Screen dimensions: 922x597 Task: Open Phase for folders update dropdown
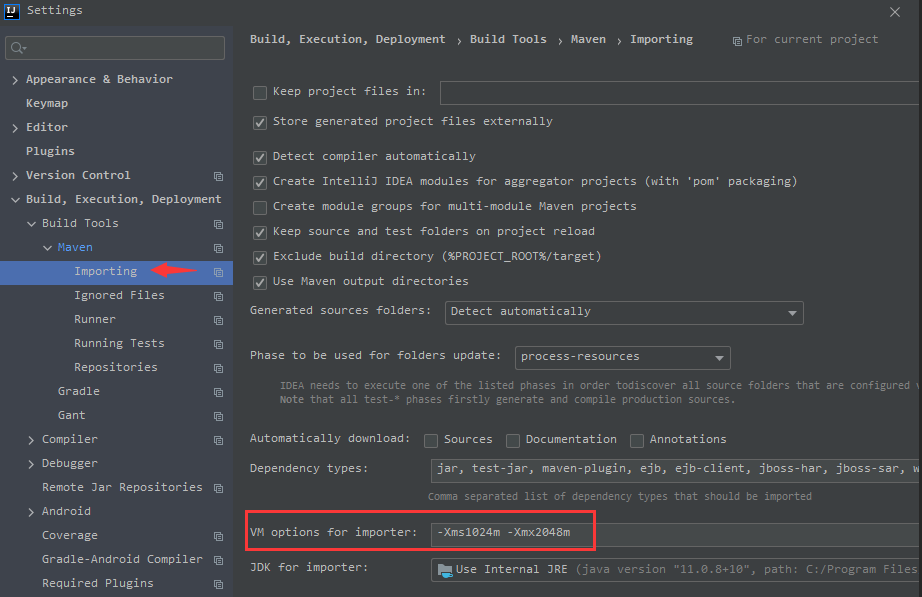click(622, 358)
